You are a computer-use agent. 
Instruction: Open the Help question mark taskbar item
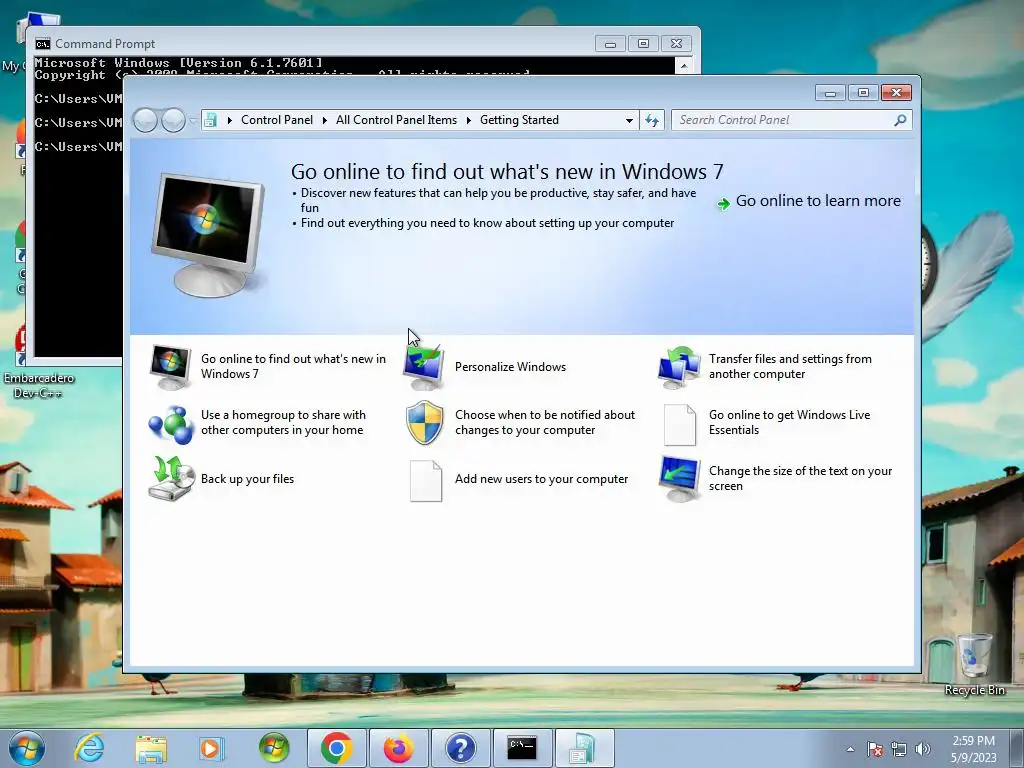tap(460, 748)
